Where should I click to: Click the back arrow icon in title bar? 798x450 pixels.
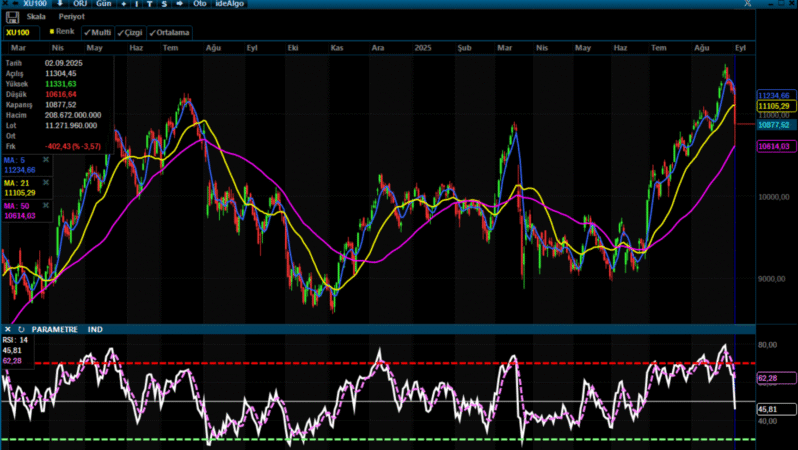tap(15, 4)
